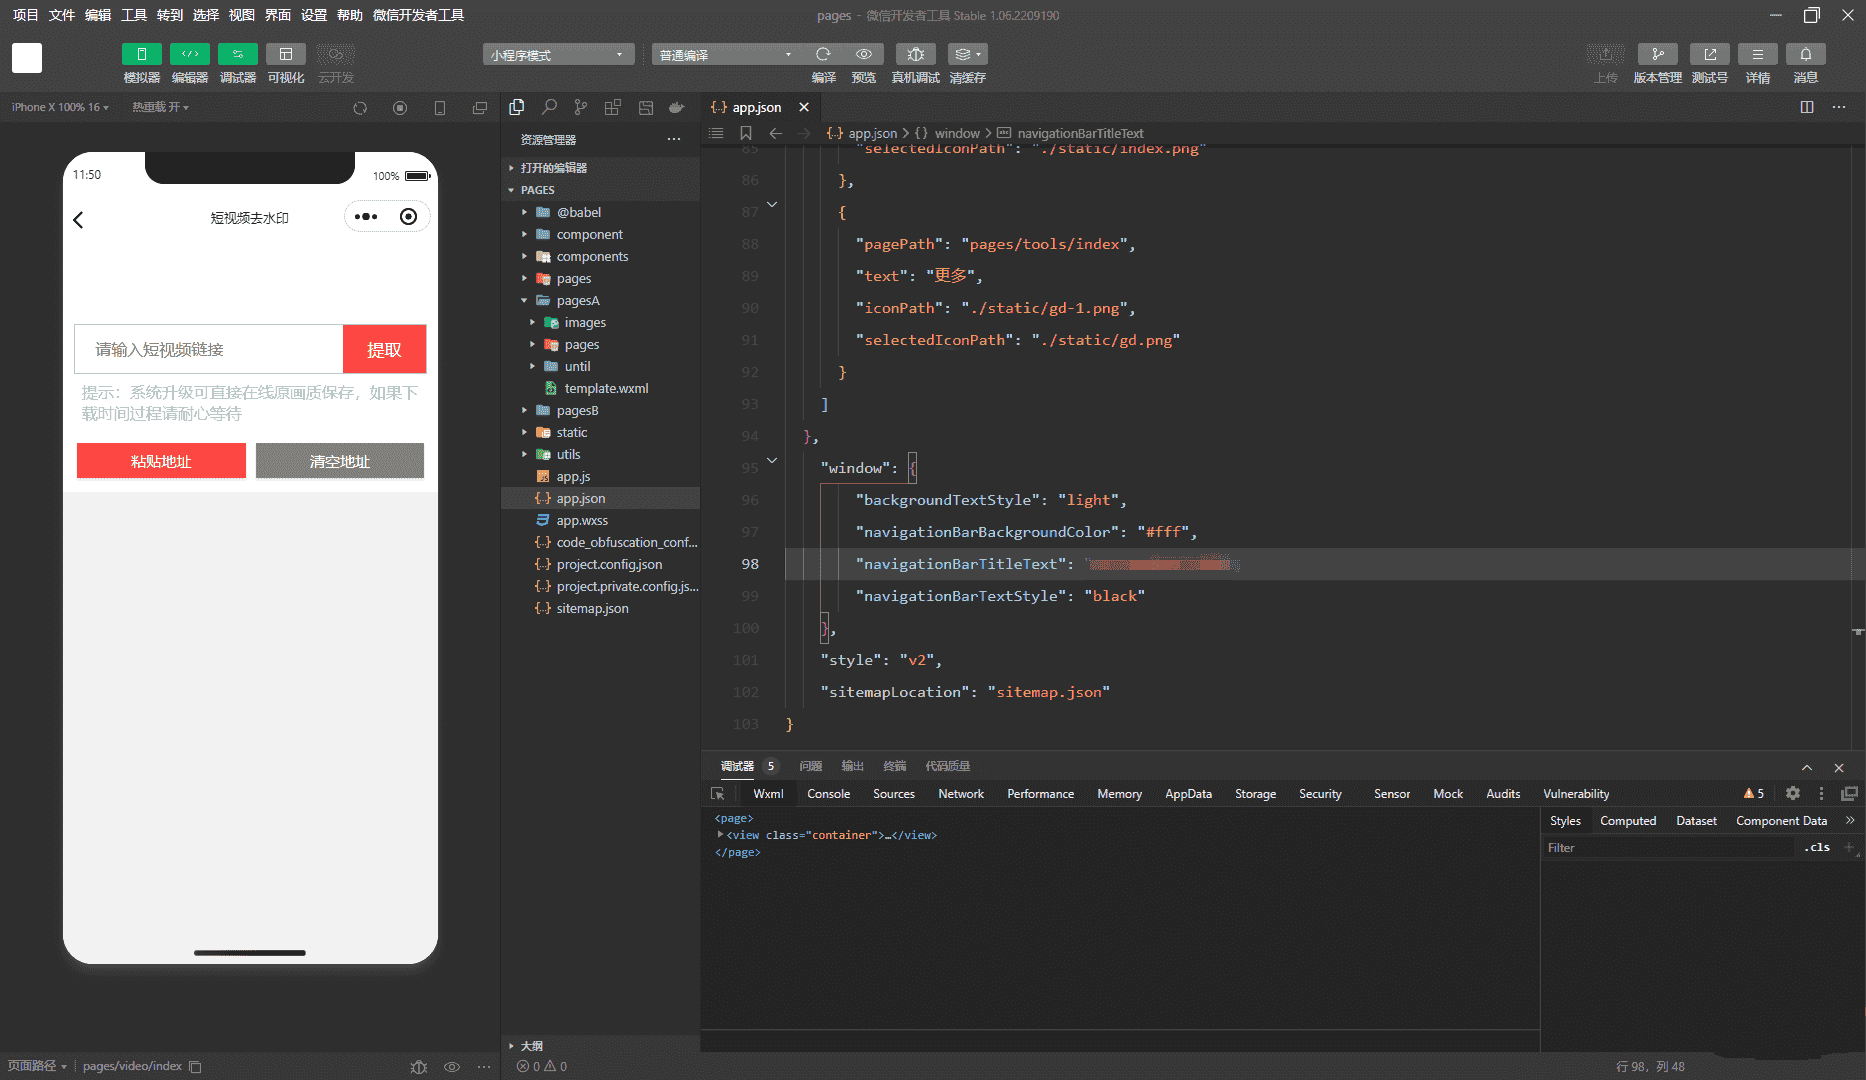
Task: Expand the pagesB folder
Action: [x=577, y=410]
